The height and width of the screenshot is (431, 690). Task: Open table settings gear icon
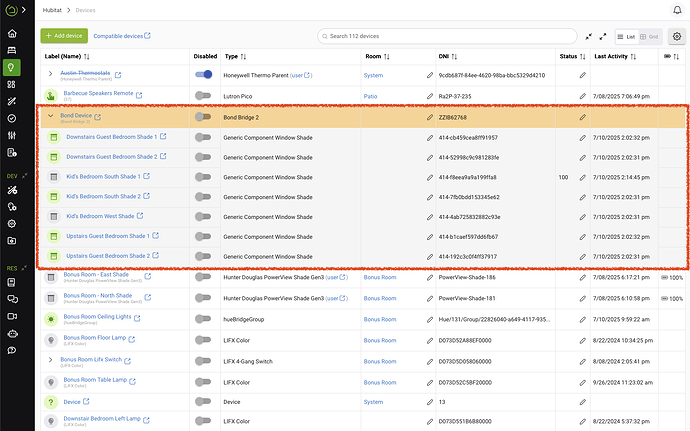click(x=676, y=36)
